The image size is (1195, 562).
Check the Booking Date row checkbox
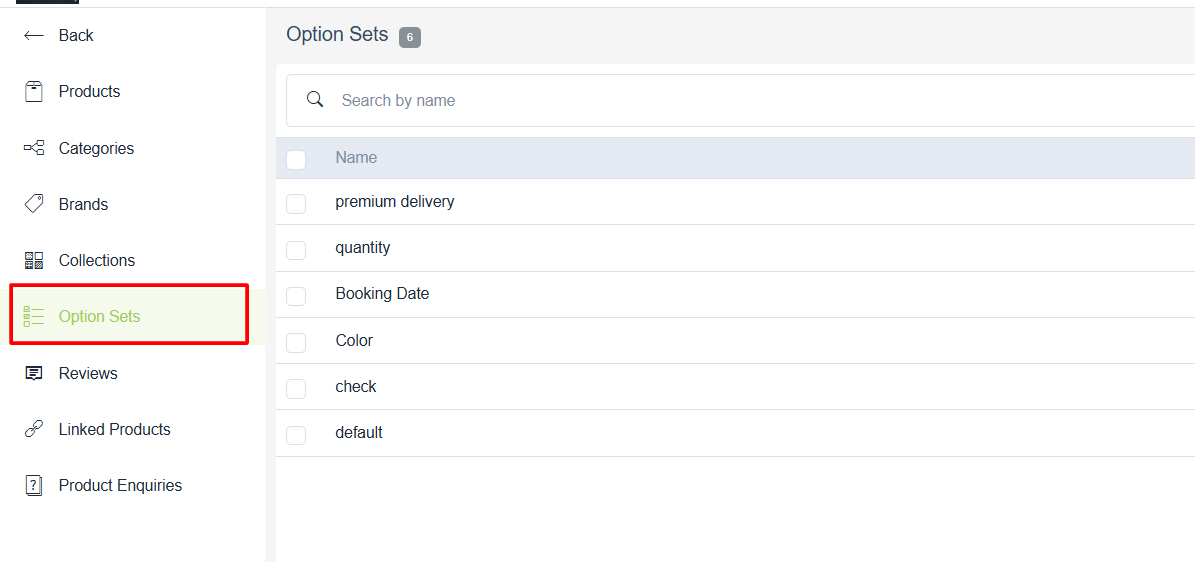pos(296,296)
